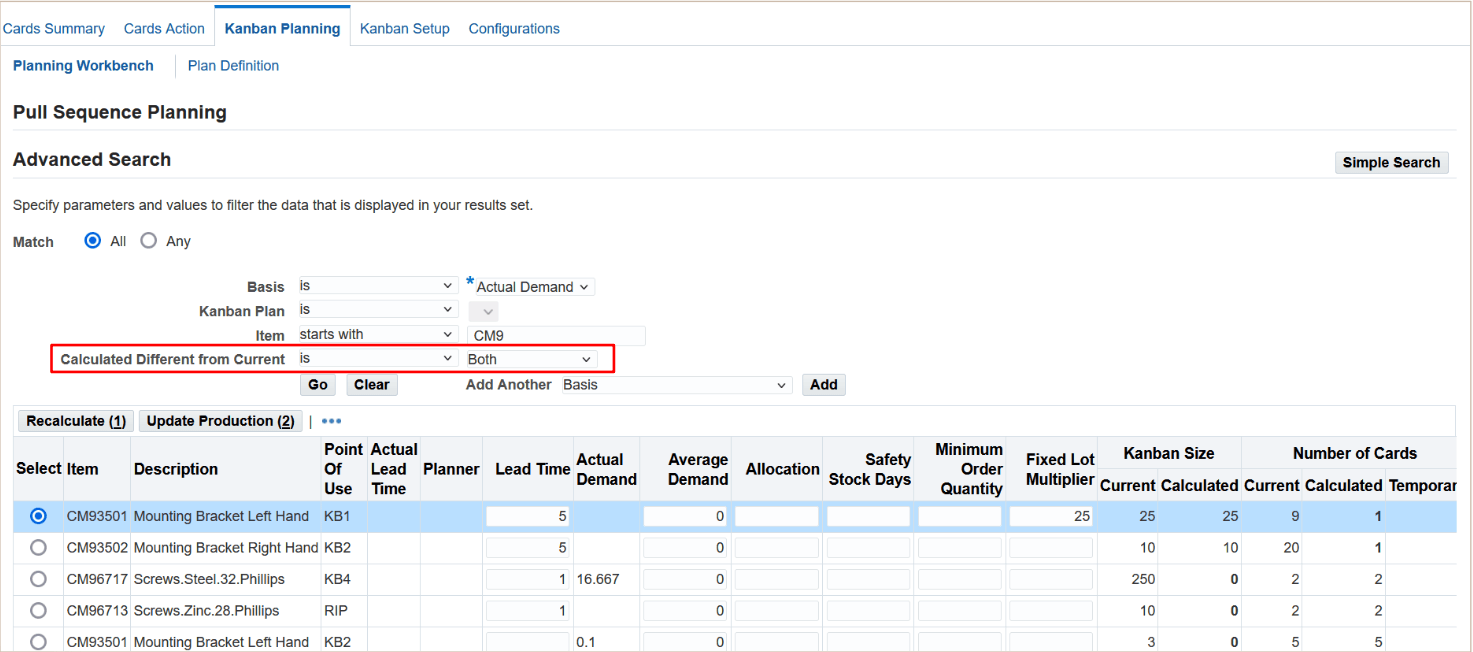
Task: Select the Match All radio button
Action: (93, 241)
